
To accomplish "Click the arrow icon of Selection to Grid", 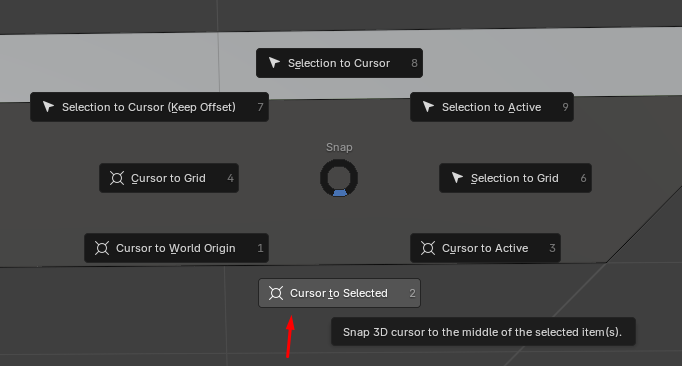I will 457,178.
